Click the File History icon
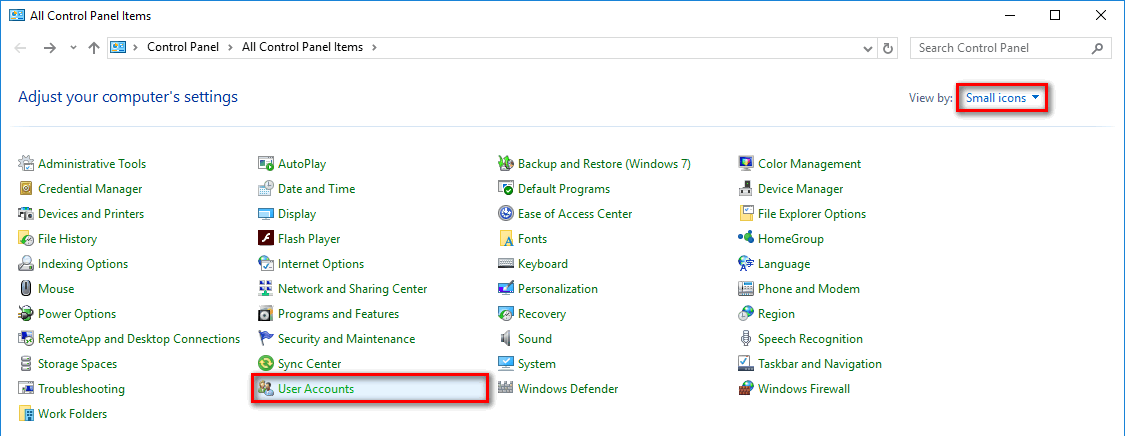The width and height of the screenshot is (1125, 436). tap(26, 239)
